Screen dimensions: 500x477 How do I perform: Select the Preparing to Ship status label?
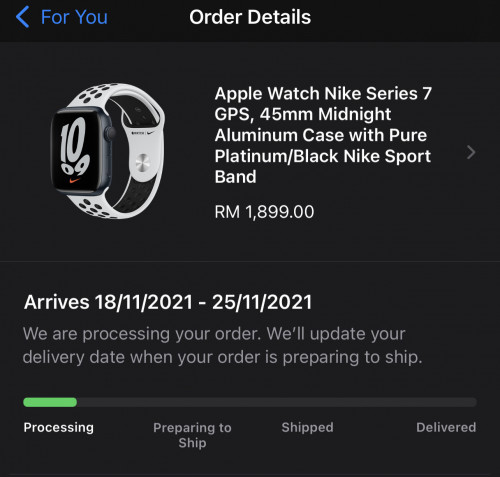point(192,435)
